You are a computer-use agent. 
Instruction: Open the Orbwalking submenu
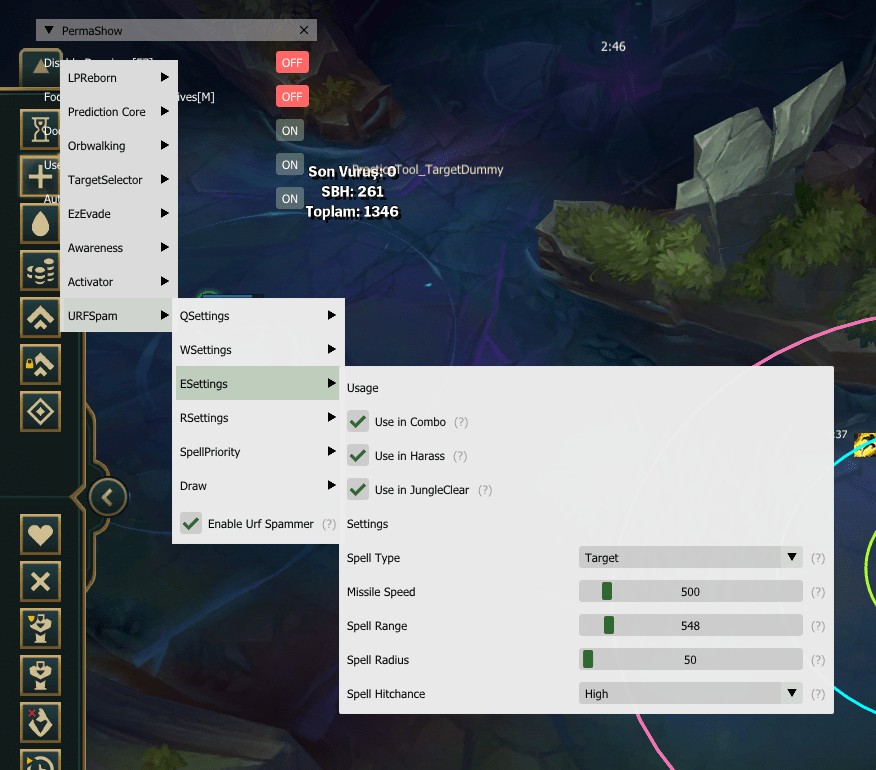119,146
